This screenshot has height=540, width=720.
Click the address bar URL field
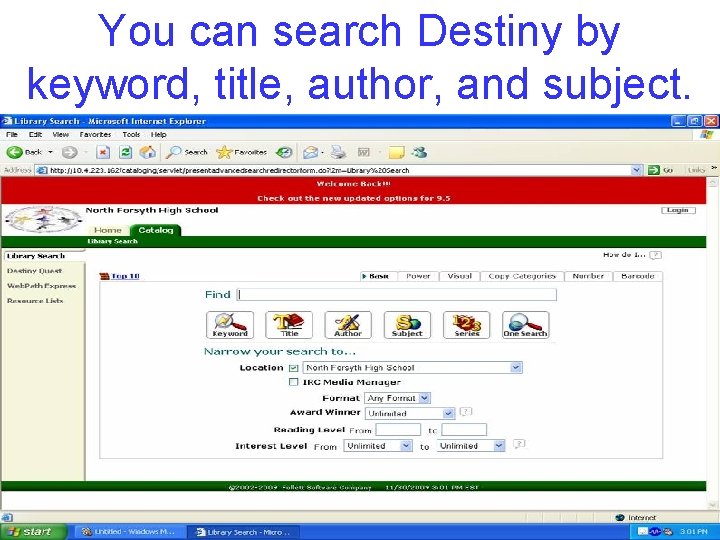tap(339, 170)
